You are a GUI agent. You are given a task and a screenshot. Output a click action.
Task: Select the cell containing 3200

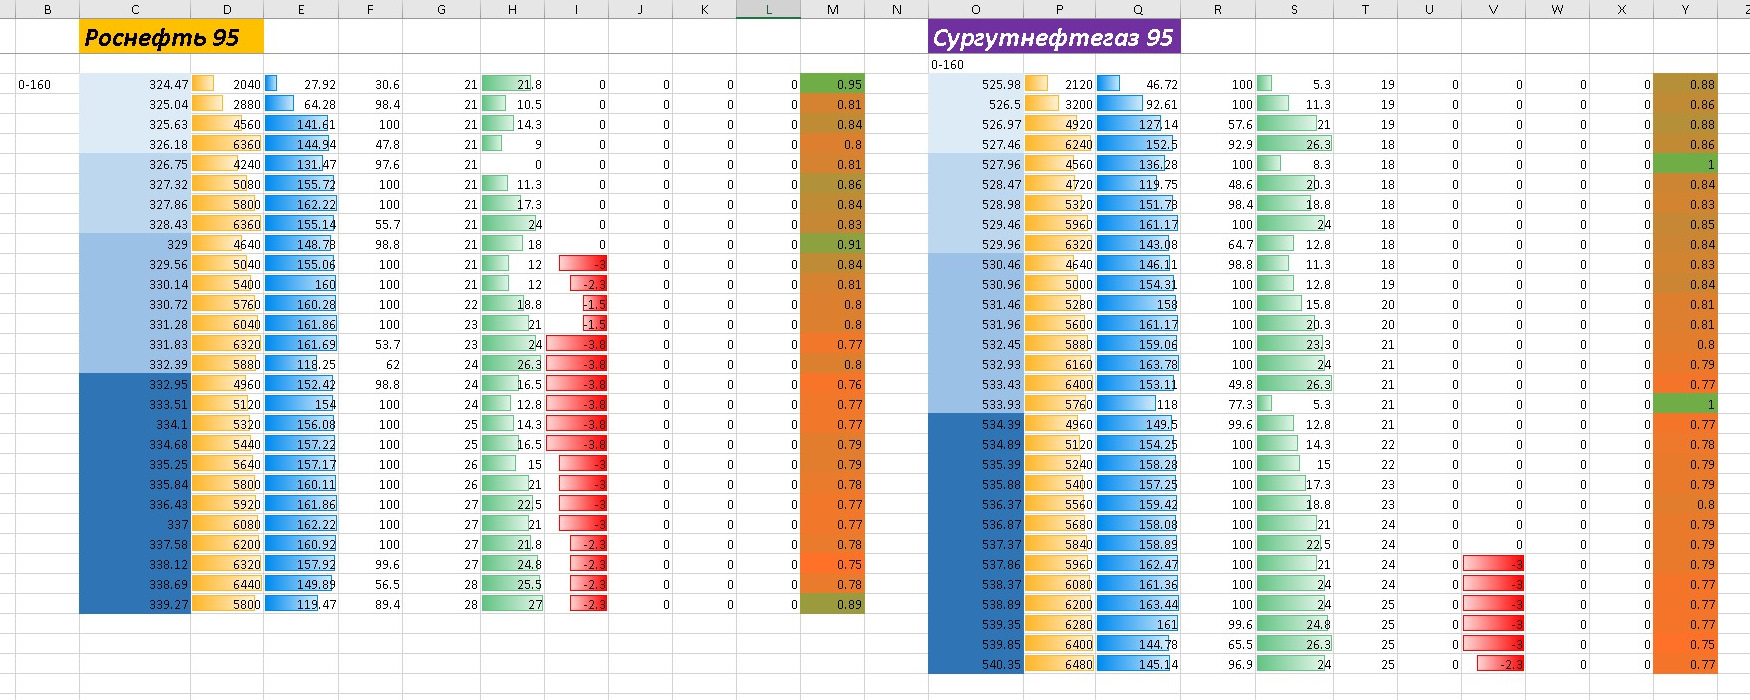[1060, 104]
